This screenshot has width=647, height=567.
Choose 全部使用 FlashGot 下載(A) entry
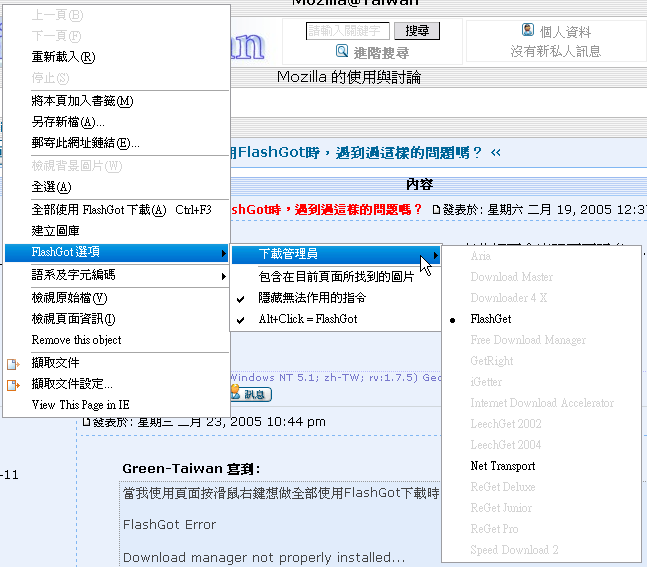116,210
